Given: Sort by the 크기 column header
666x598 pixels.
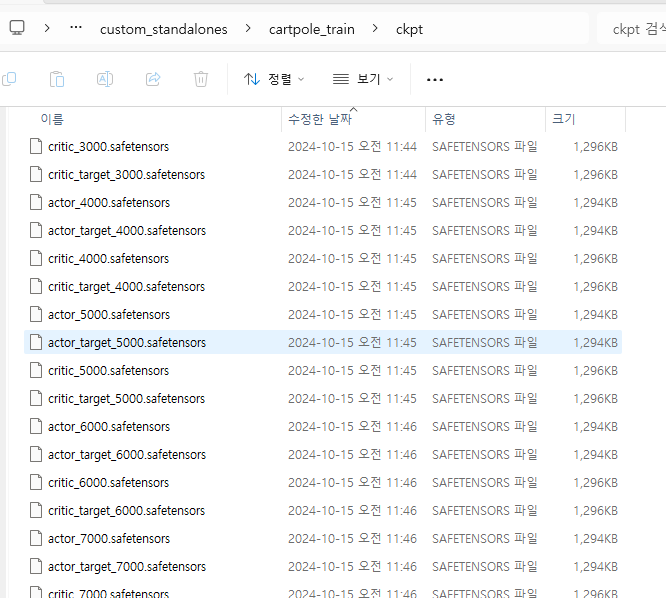Looking at the screenshot, I should tap(564, 119).
